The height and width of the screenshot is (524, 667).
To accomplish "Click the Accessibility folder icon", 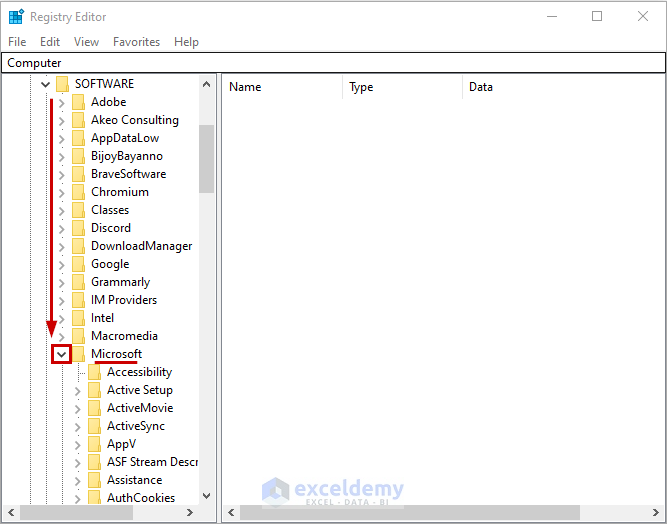I will point(94,372).
